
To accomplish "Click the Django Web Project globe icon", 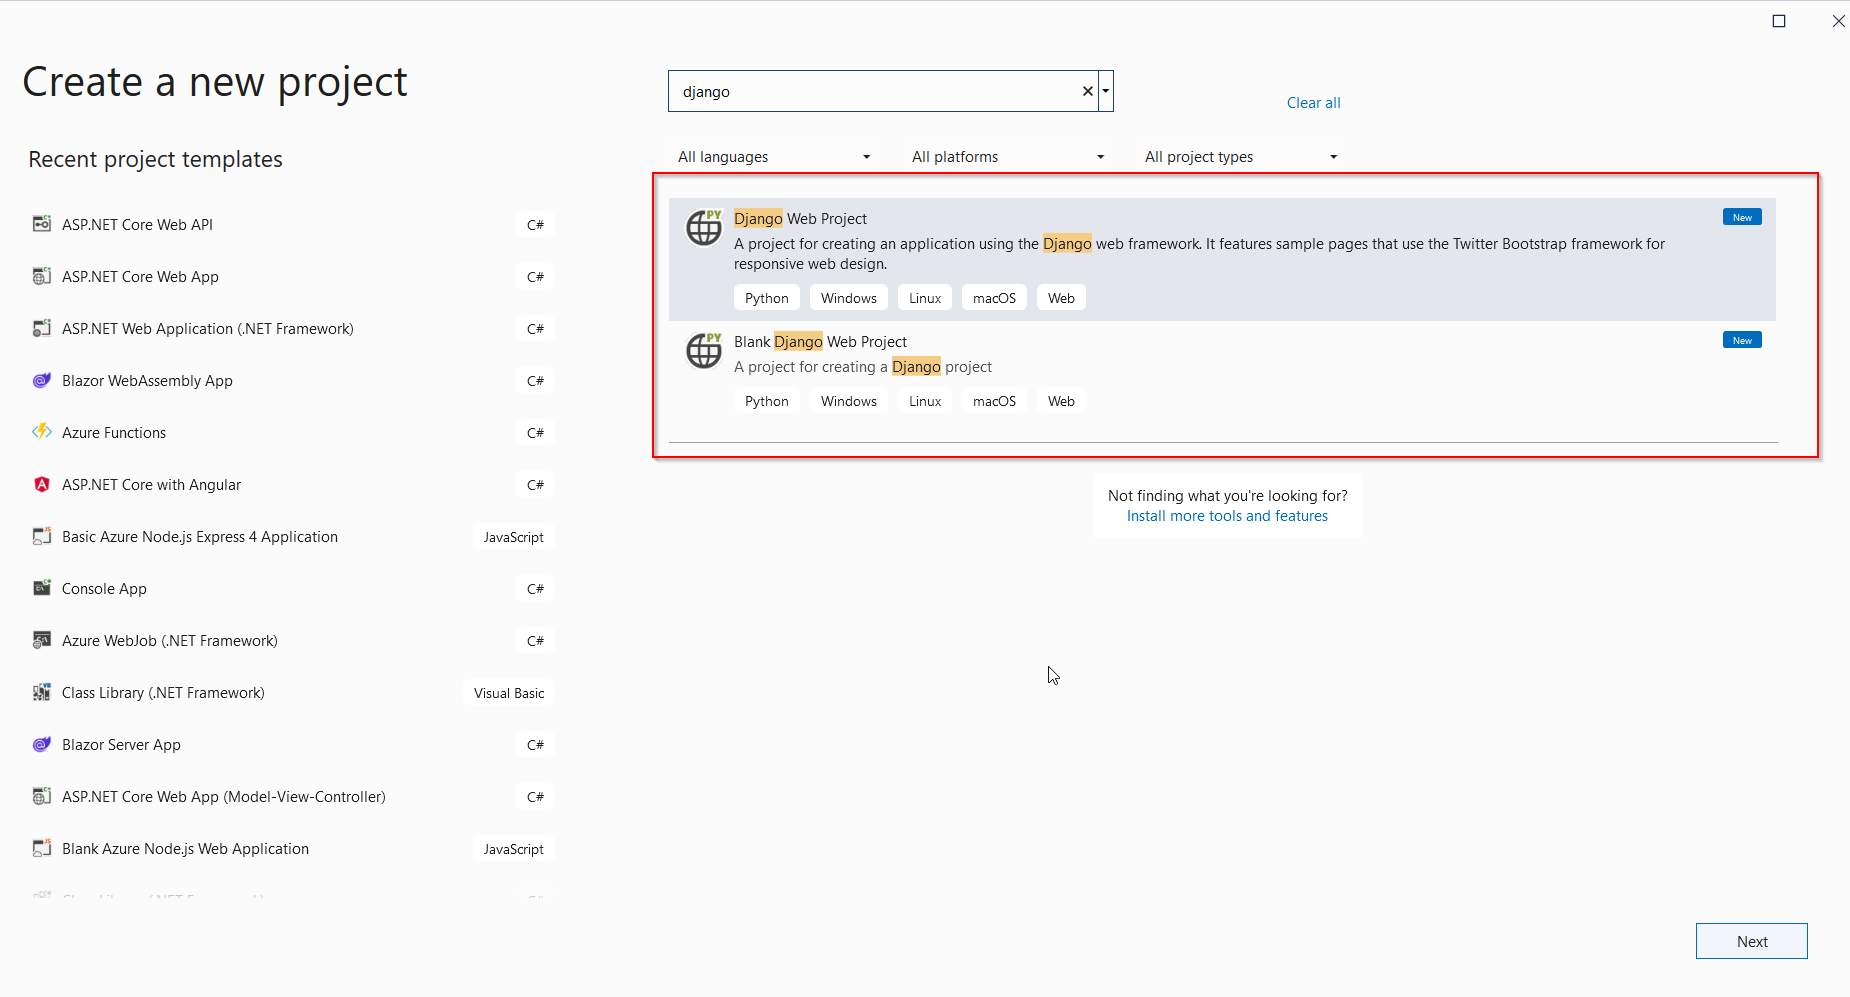I will [x=704, y=227].
